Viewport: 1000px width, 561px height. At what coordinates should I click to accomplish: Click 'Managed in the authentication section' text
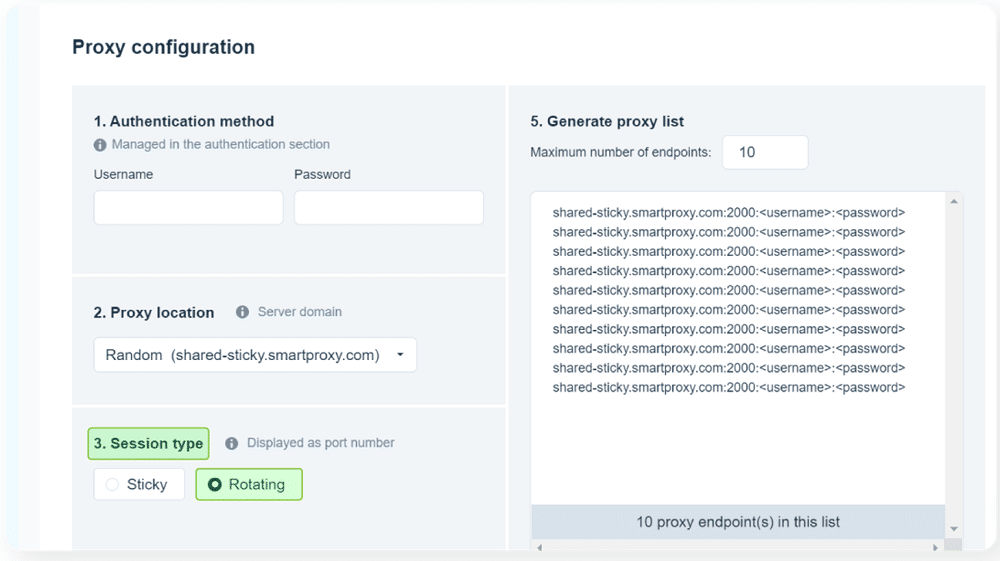point(221,145)
